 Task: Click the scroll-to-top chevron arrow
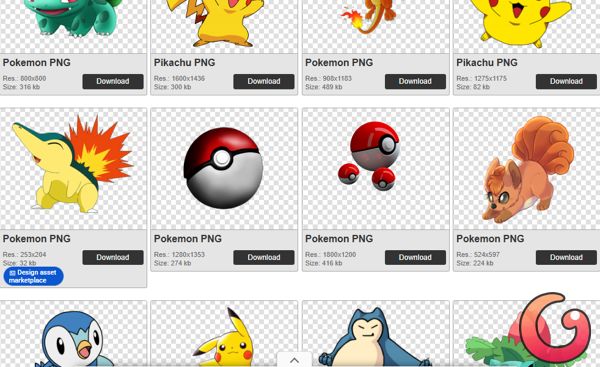pos(294,360)
